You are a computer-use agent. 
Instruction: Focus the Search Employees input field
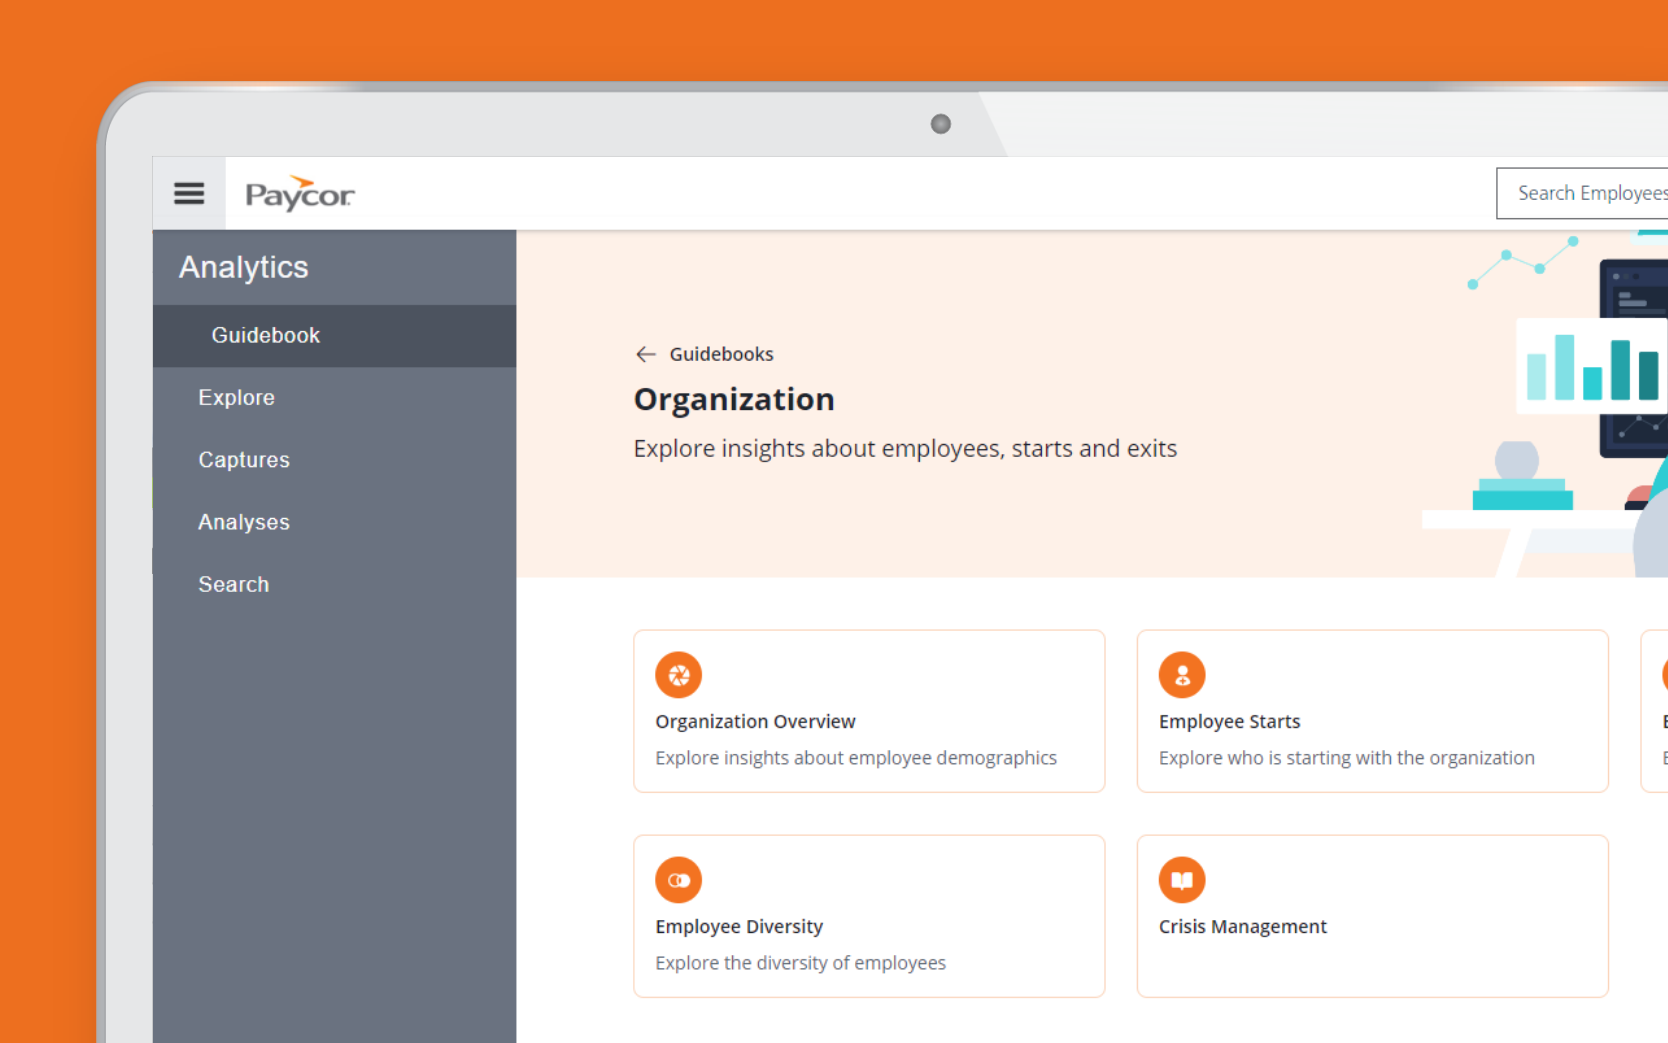pos(1582,193)
